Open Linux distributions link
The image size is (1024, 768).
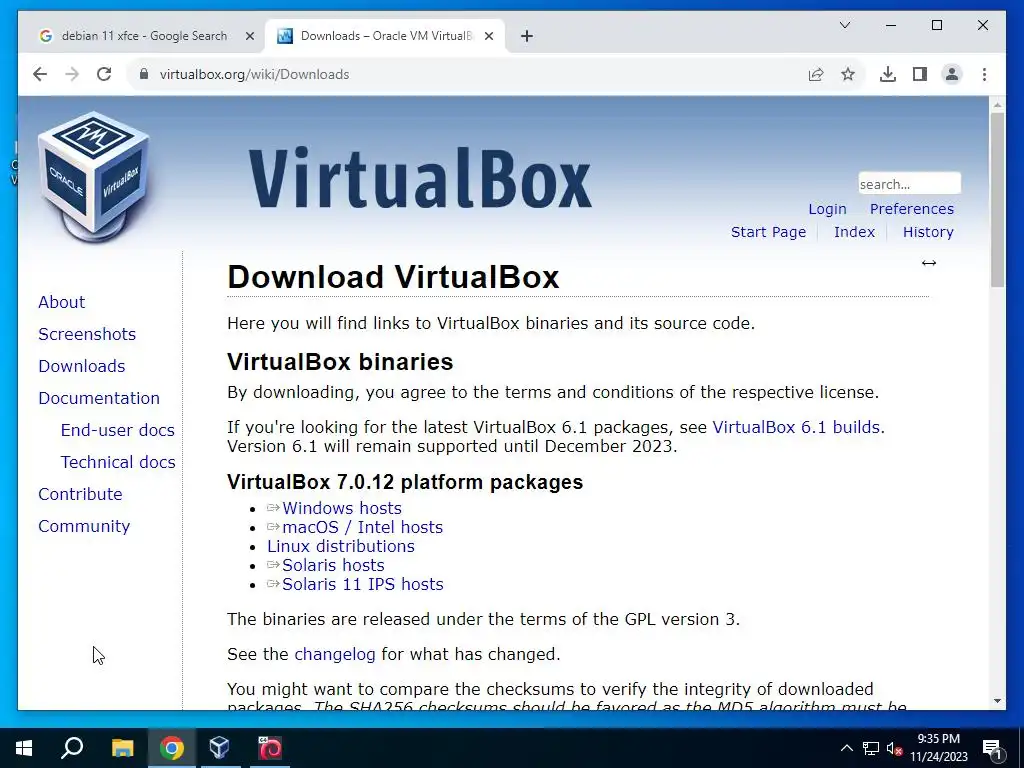[341, 546]
